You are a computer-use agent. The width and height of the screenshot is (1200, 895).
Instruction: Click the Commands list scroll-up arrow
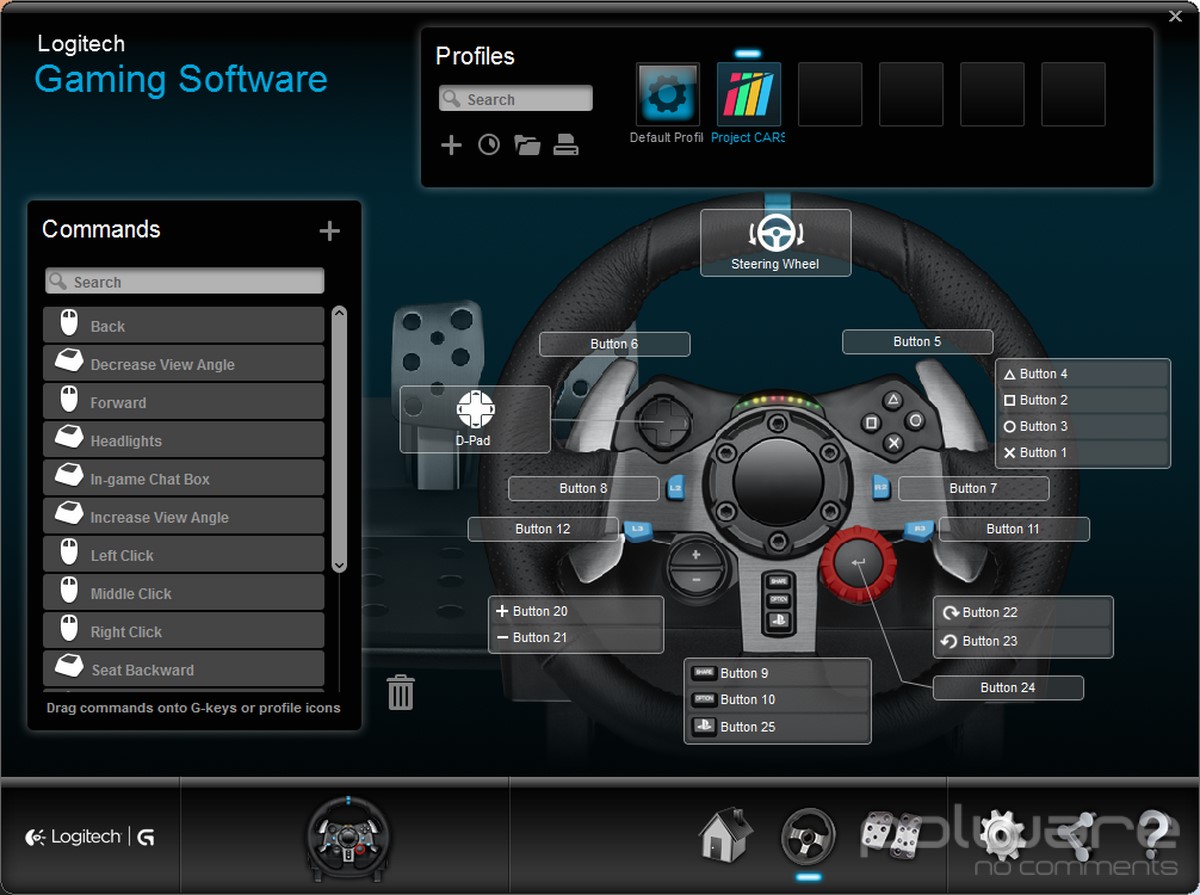(339, 314)
